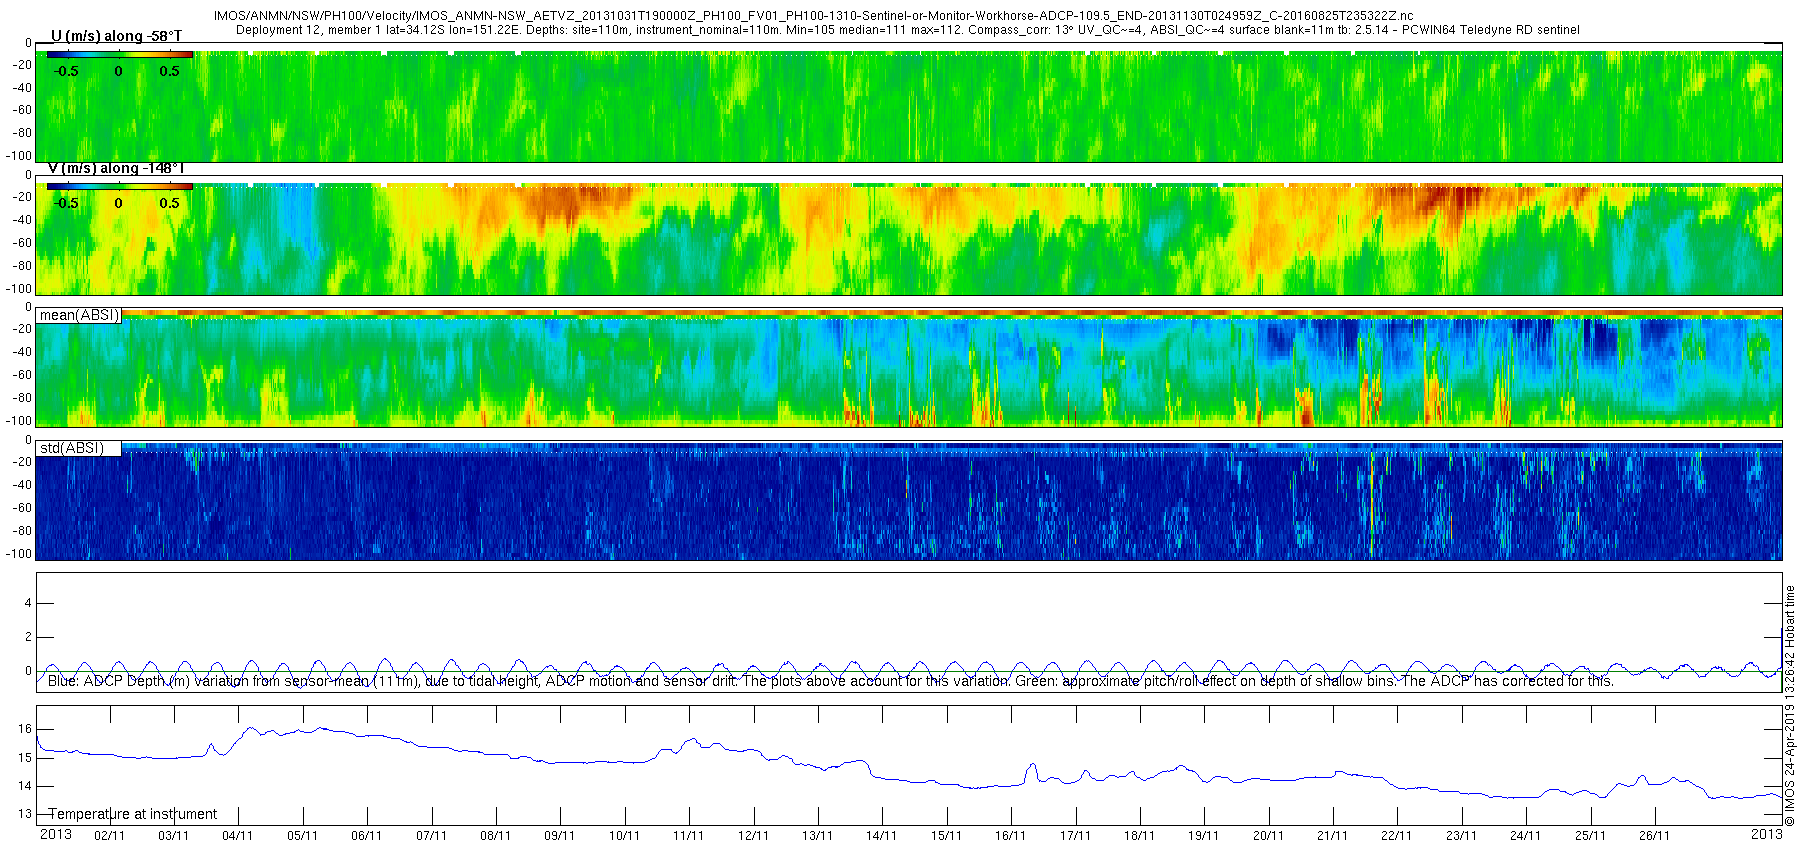Click the 'mean(ABSI)' panel label
Screen dimensions: 1800x850
79,315
